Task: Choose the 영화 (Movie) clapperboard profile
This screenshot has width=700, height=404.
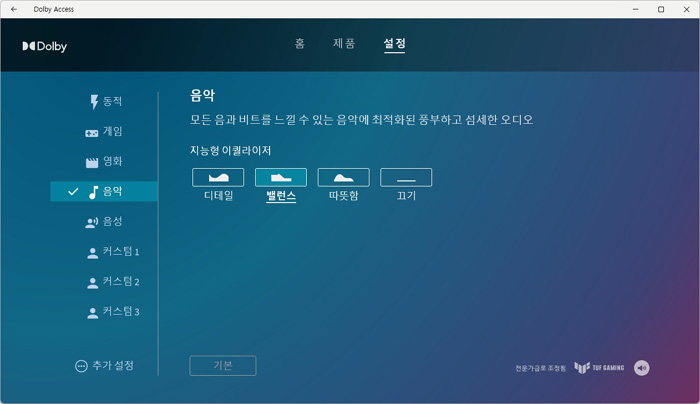Action: tap(104, 161)
